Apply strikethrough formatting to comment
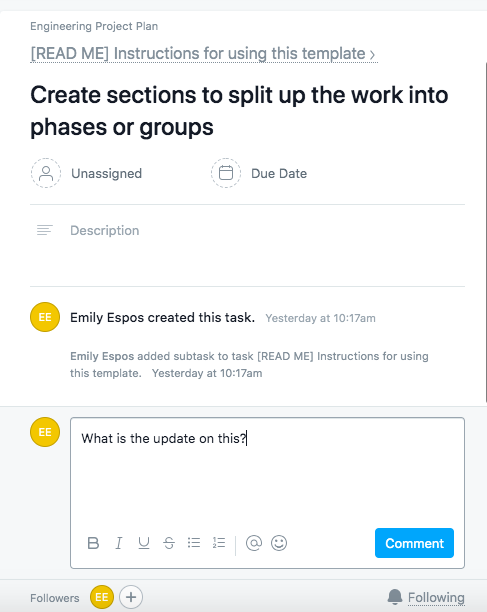This screenshot has height=612, width=487. 169,543
